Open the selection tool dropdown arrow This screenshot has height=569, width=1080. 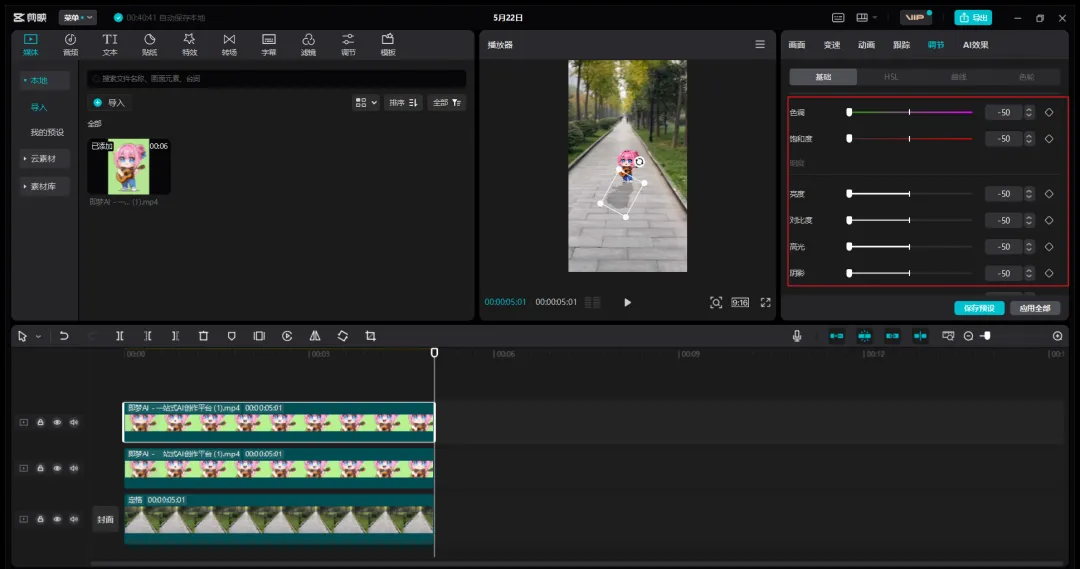pos(39,336)
